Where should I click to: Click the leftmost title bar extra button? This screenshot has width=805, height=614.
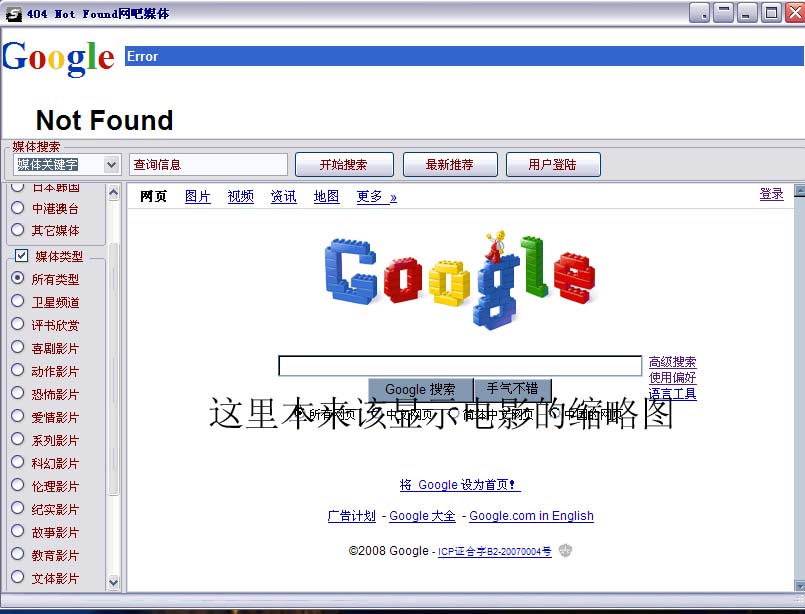coord(700,13)
